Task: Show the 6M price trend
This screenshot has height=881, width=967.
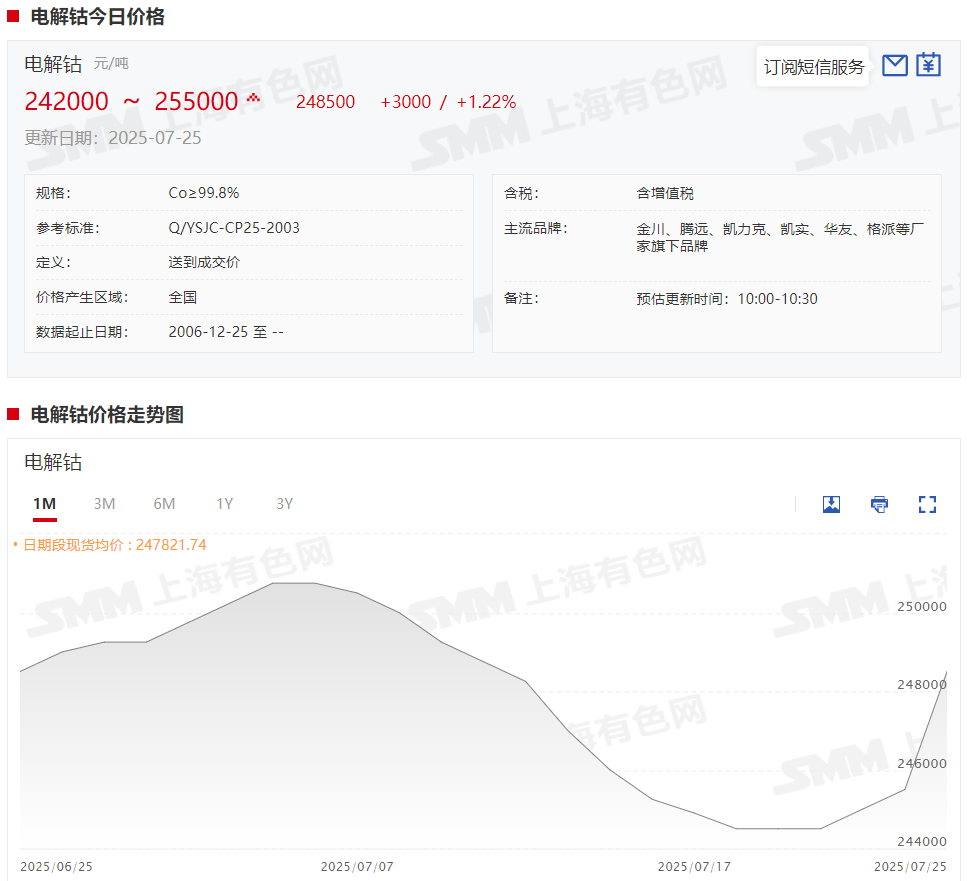Action: click(164, 504)
